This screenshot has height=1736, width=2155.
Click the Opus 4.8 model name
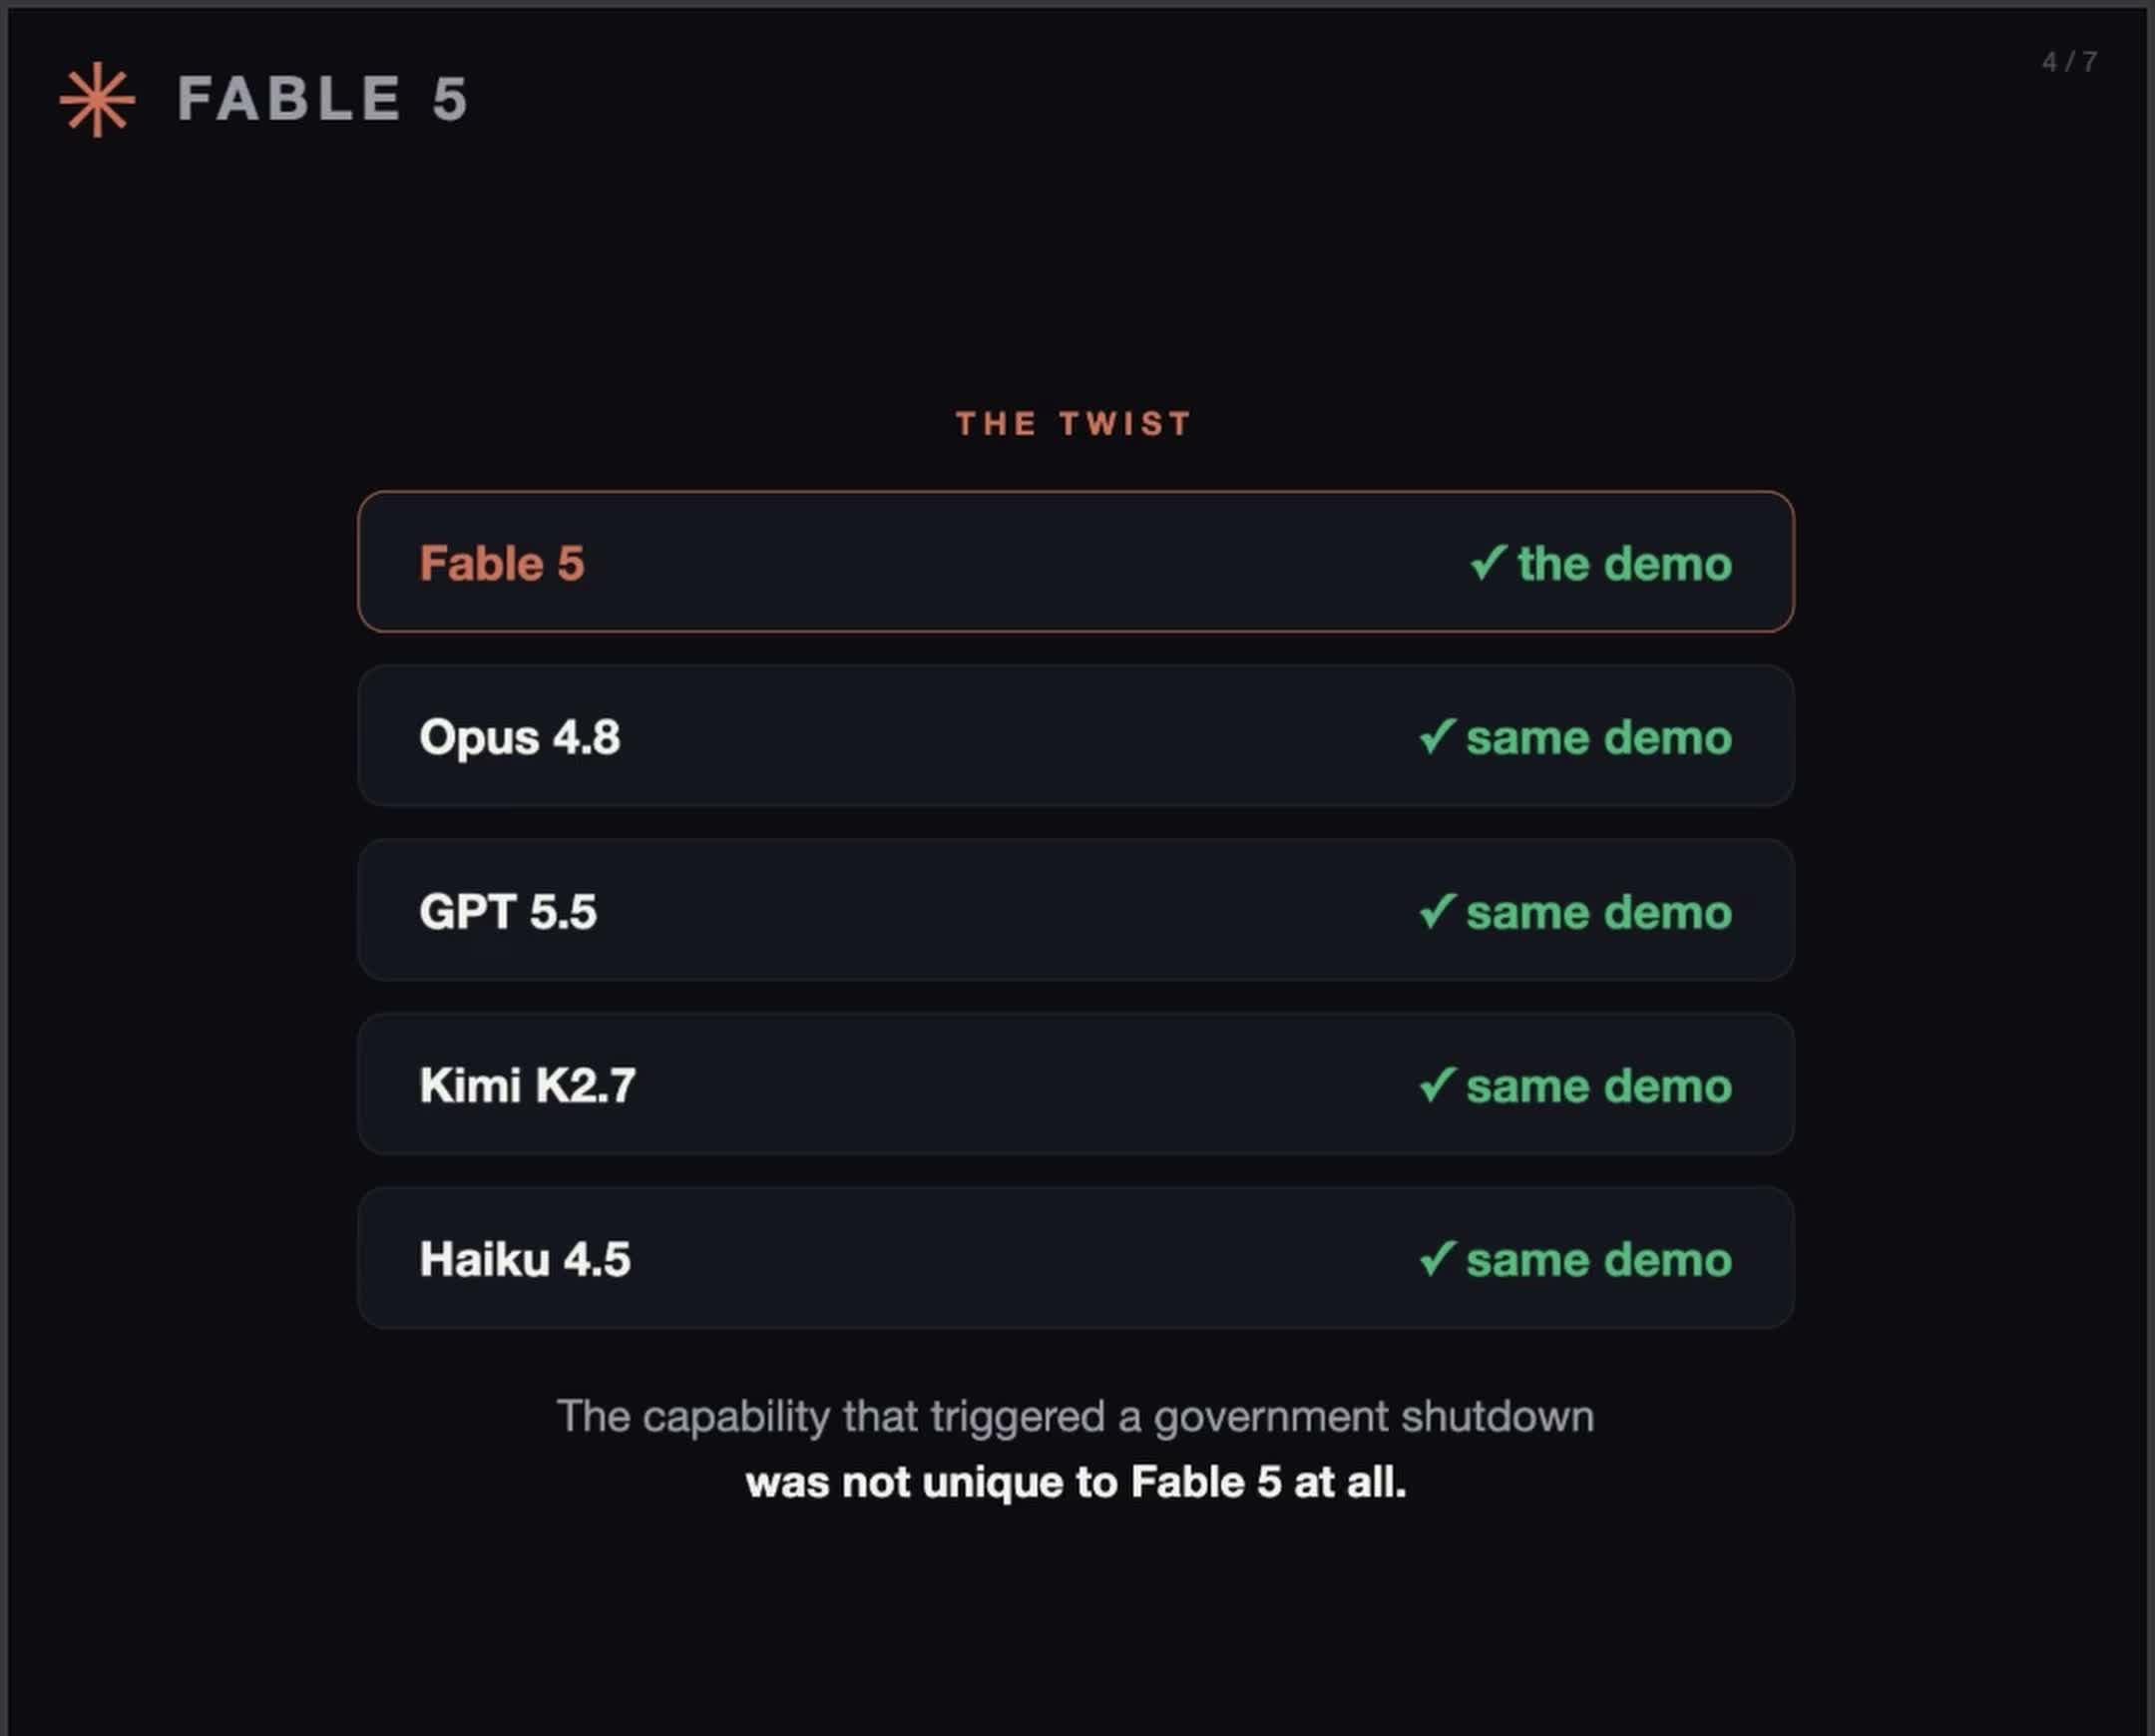(519, 737)
